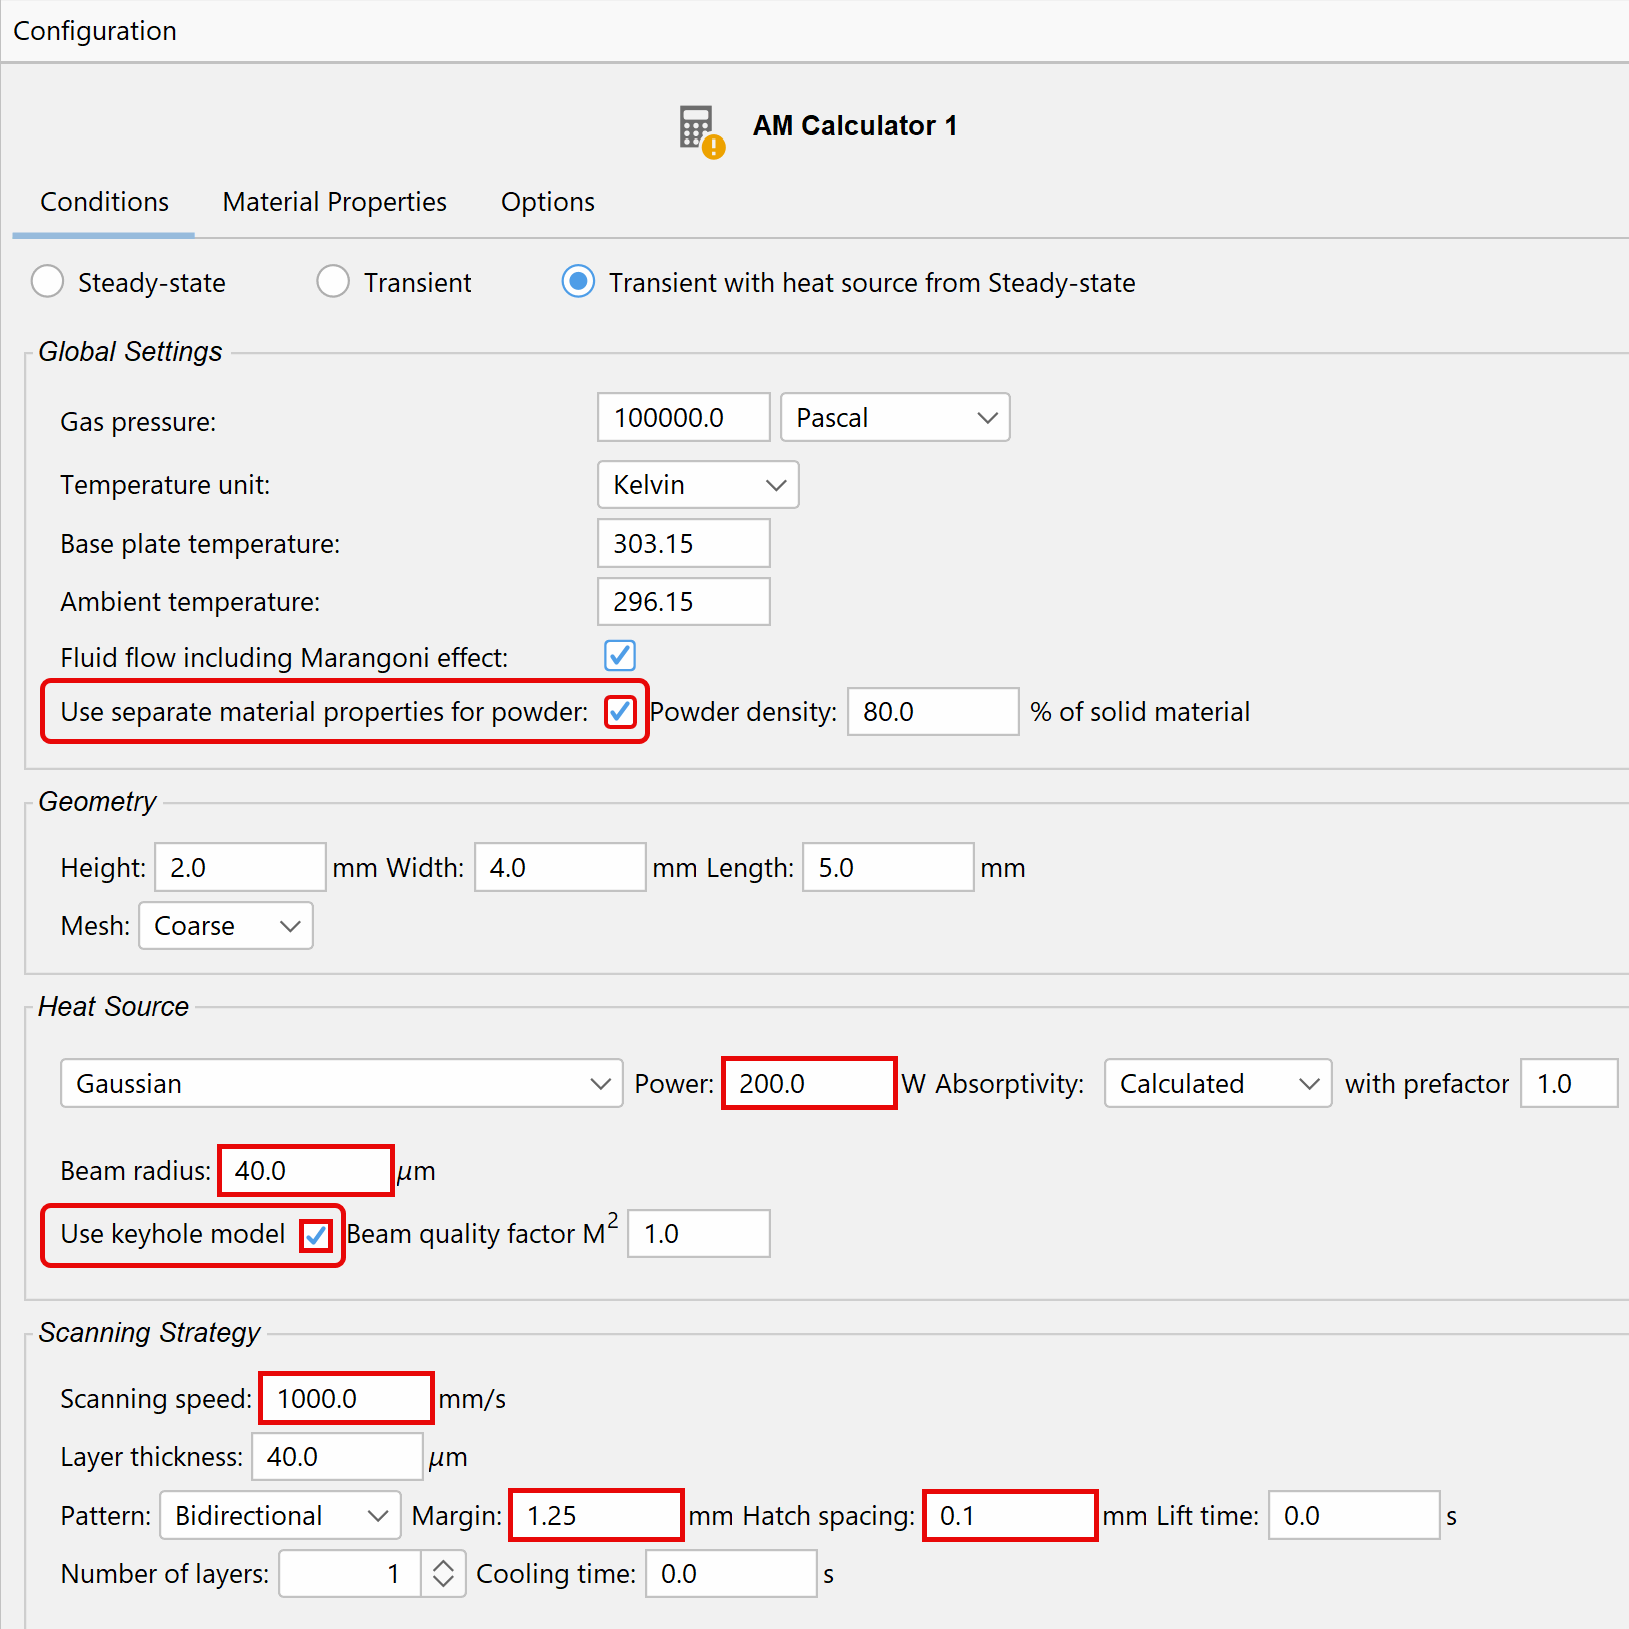Open the gas pressure unit dropdown
Viewport: 1629px width, 1629px height.
[x=894, y=417]
